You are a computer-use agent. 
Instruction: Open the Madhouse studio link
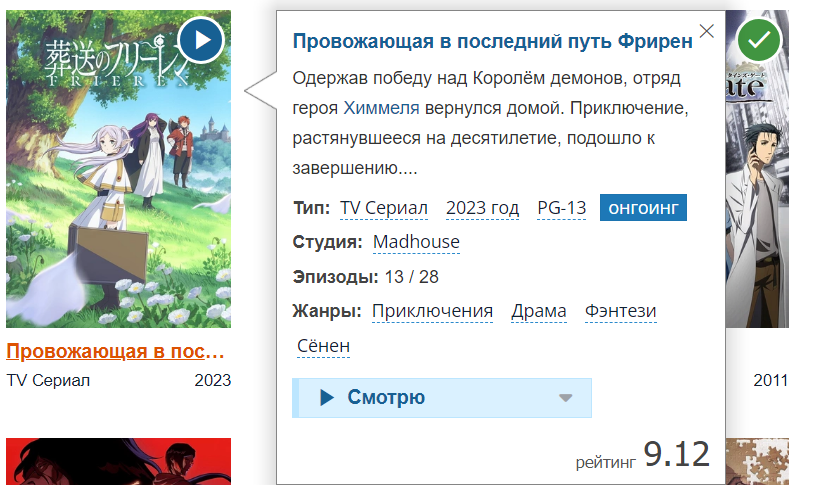coord(416,242)
